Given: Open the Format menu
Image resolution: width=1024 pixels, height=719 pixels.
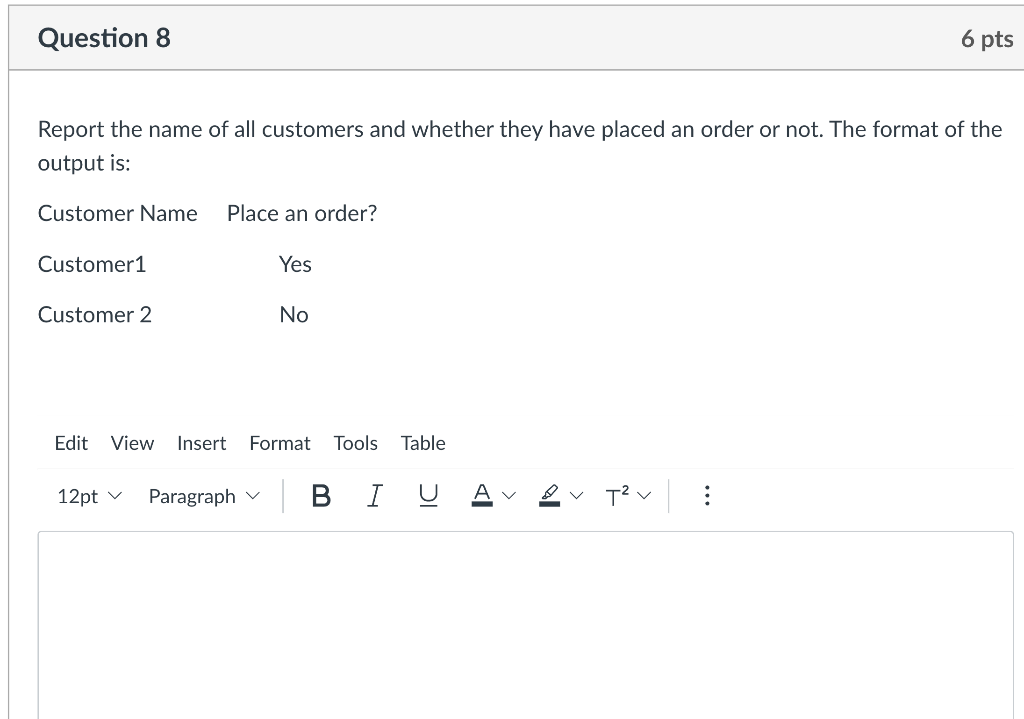Looking at the screenshot, I should click(280, 443).
